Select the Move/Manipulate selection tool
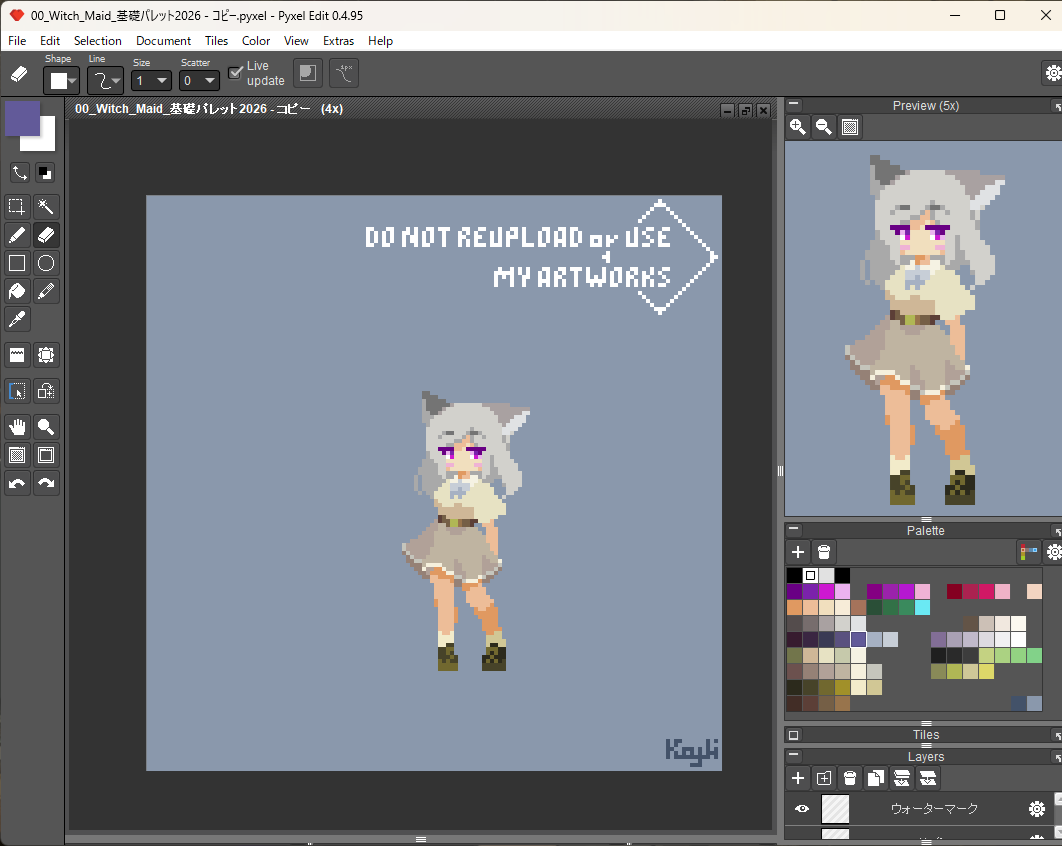The image size is (1062, 846). (x=17, y=391)
